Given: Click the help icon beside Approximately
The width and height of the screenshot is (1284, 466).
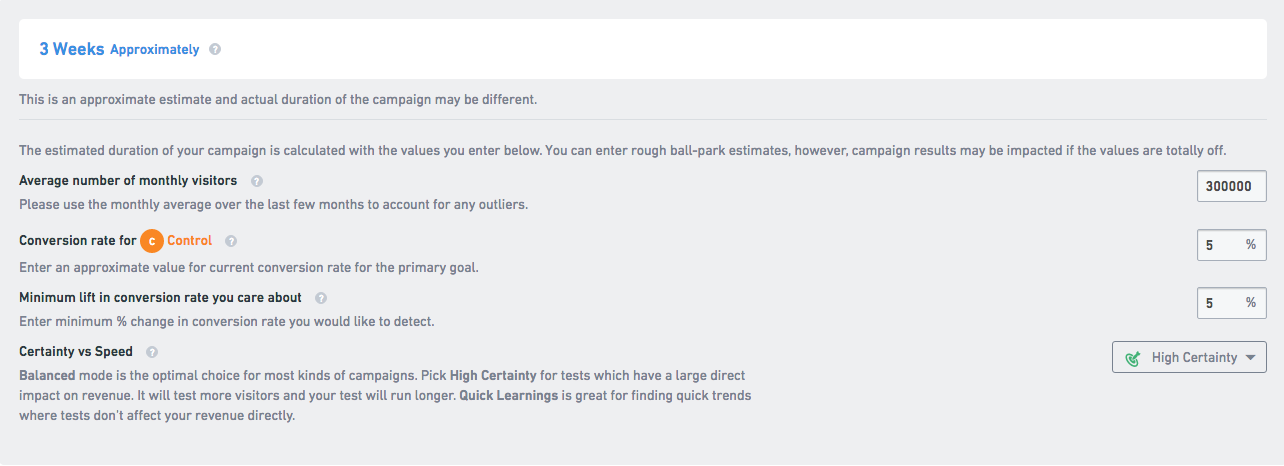Looking at the screenshot, I should [x=215, y=49].
